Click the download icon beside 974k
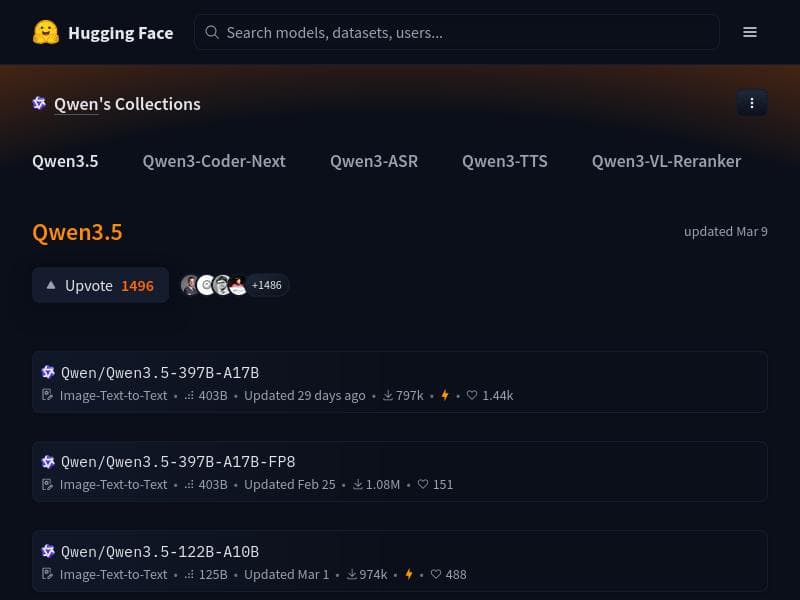This screenshot has width=800, height=600. coord(352,574)
